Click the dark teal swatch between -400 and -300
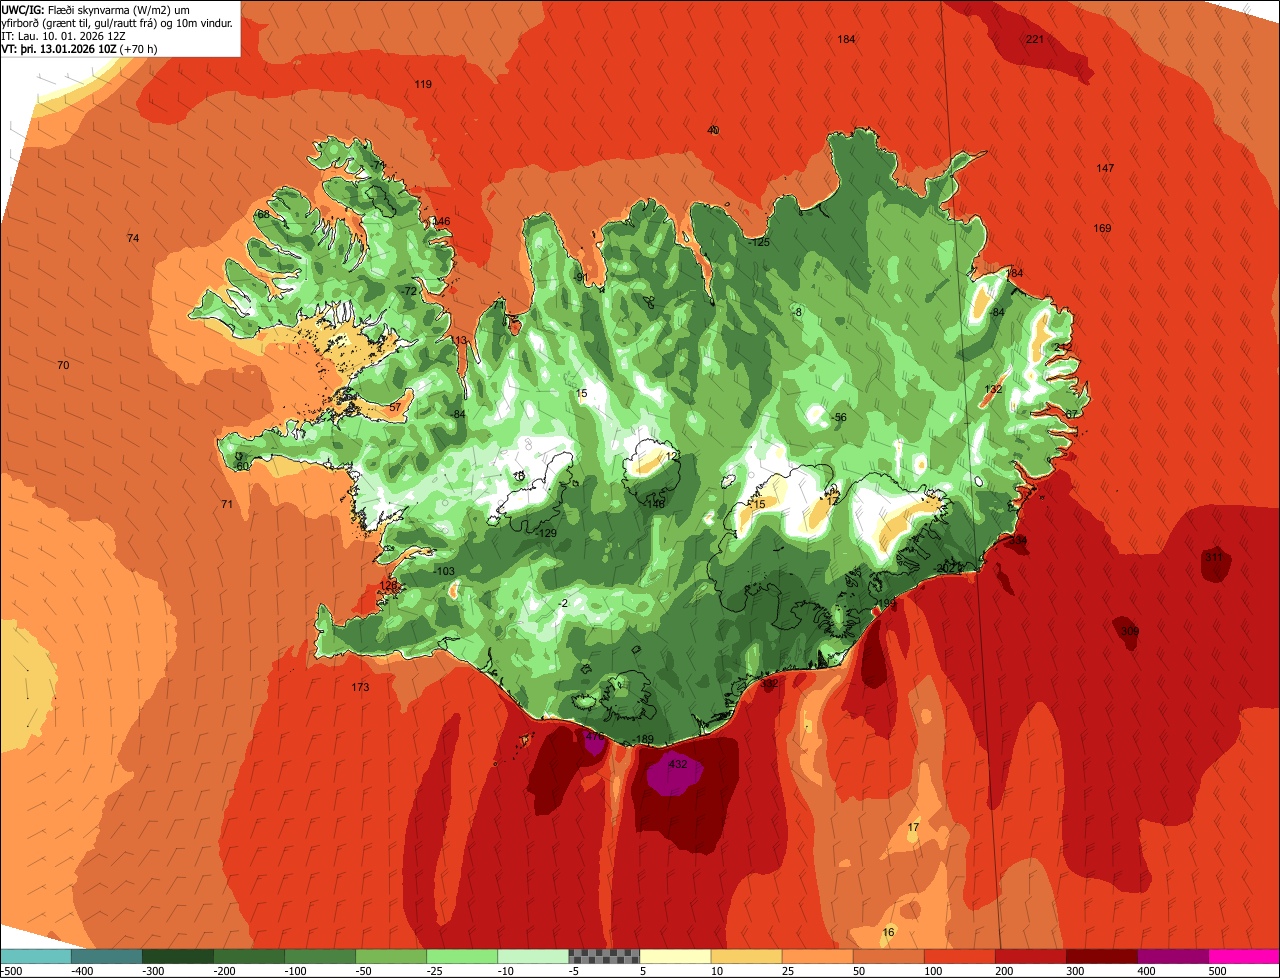This screenshot has height=978, width=1280. (106, 955)
